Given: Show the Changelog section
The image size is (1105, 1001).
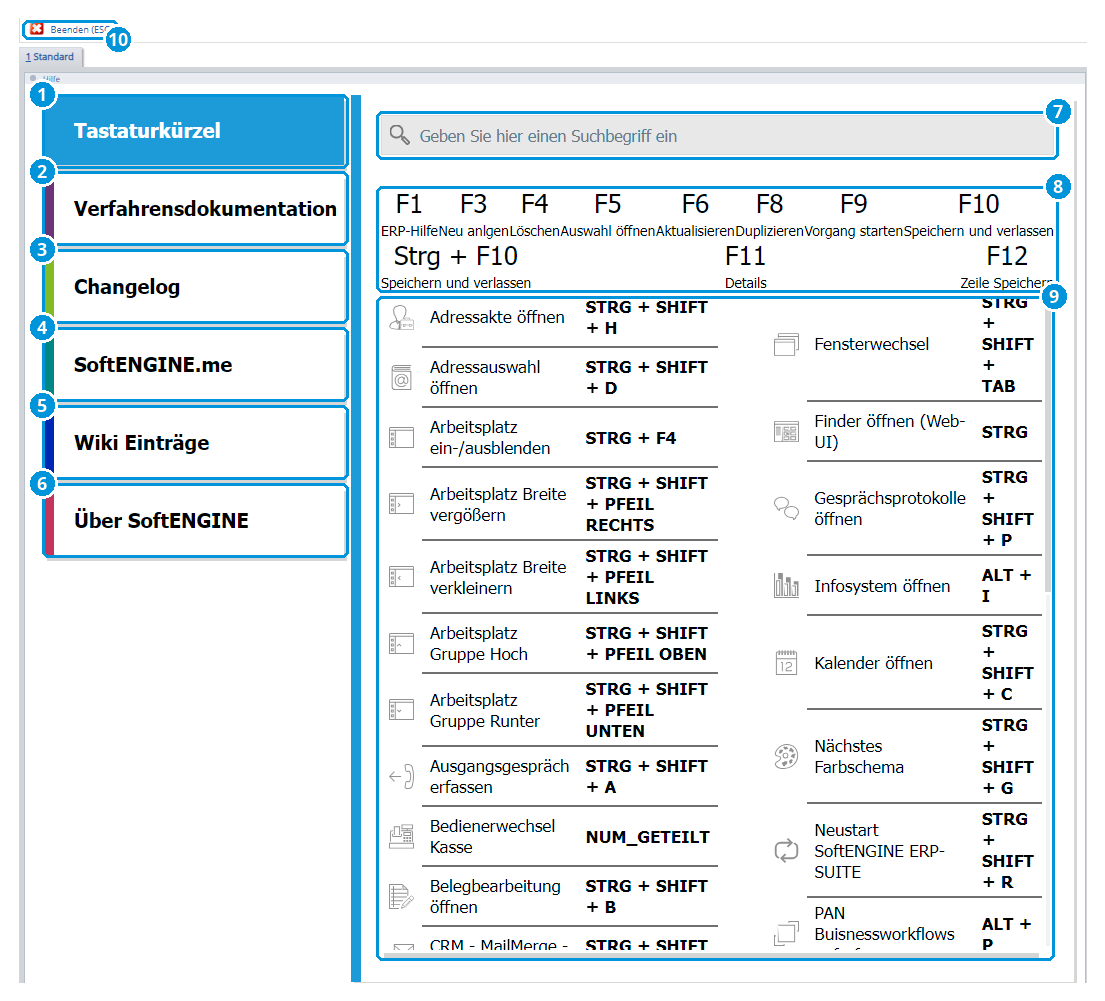Looking at the screenshot, I should pos(195,287).
